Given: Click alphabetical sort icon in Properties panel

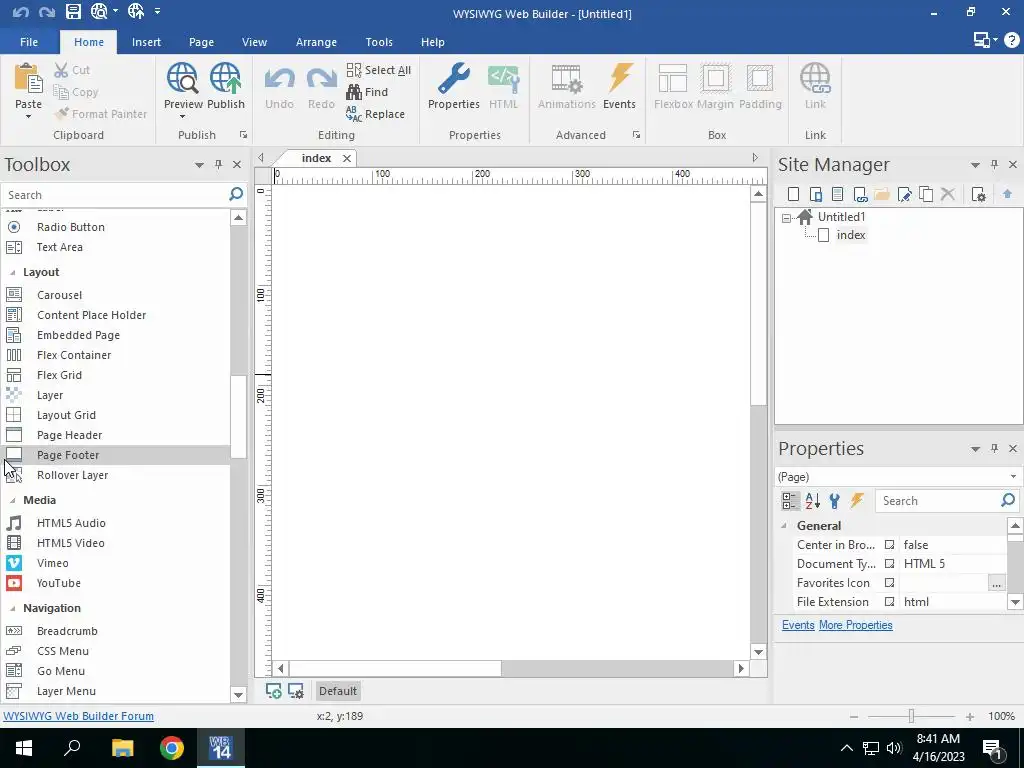Looking at the screenshot, I should point(812,501).
